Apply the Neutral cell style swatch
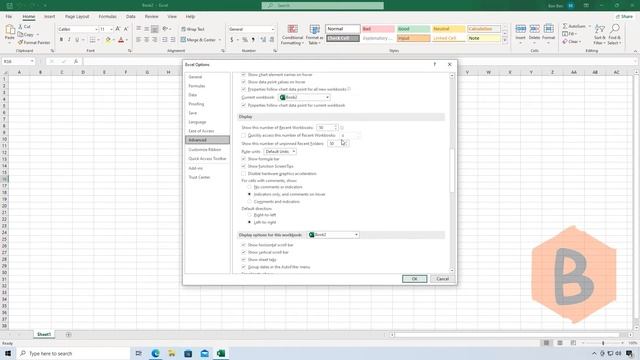The image size is (640, 360). [x=448, y=29]
